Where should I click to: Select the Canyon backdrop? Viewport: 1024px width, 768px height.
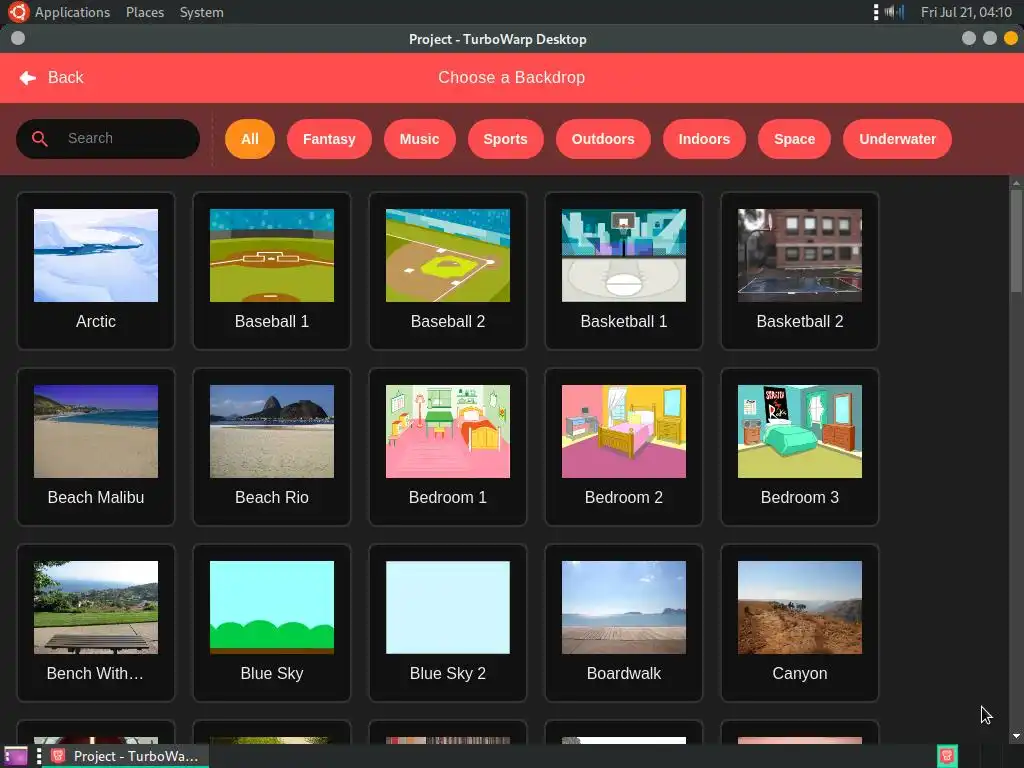pos(800,622)
